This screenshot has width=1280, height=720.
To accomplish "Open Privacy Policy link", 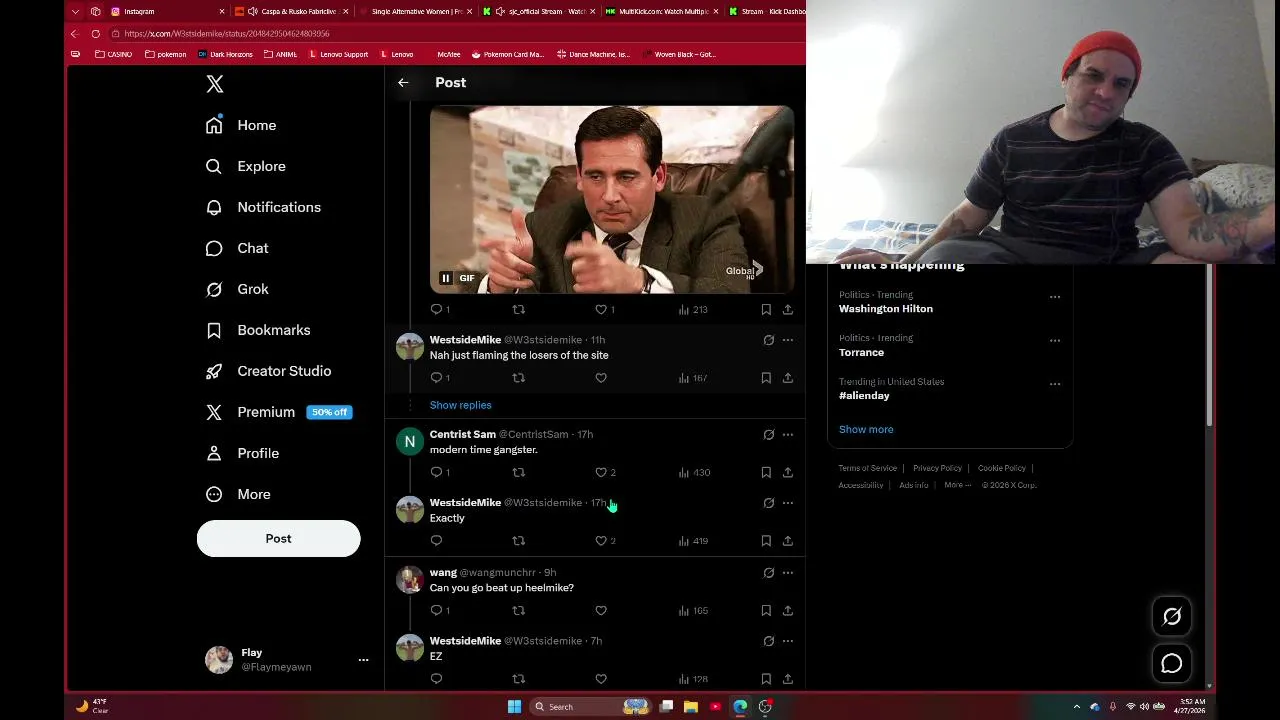I will (937, 468).
